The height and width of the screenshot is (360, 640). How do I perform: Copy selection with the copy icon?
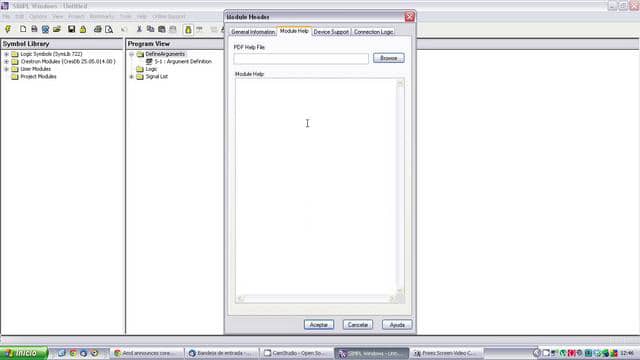pos(150,29)
